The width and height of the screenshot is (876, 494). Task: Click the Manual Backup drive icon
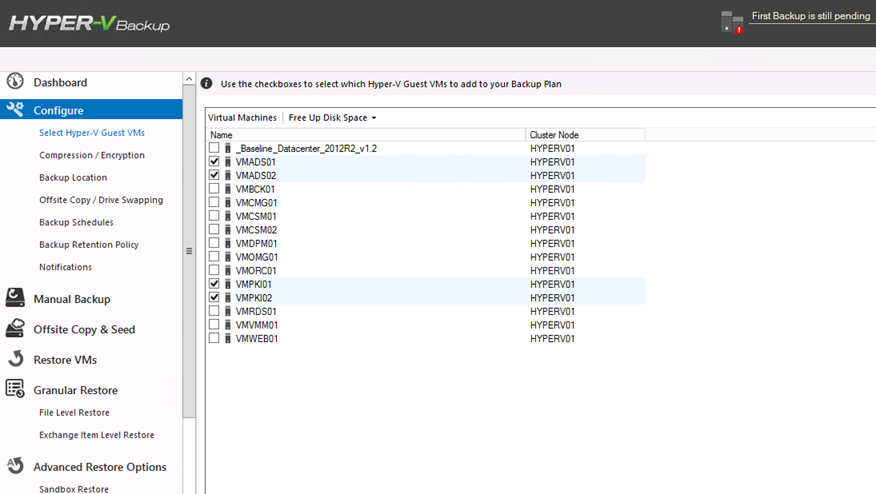(15, 298)
